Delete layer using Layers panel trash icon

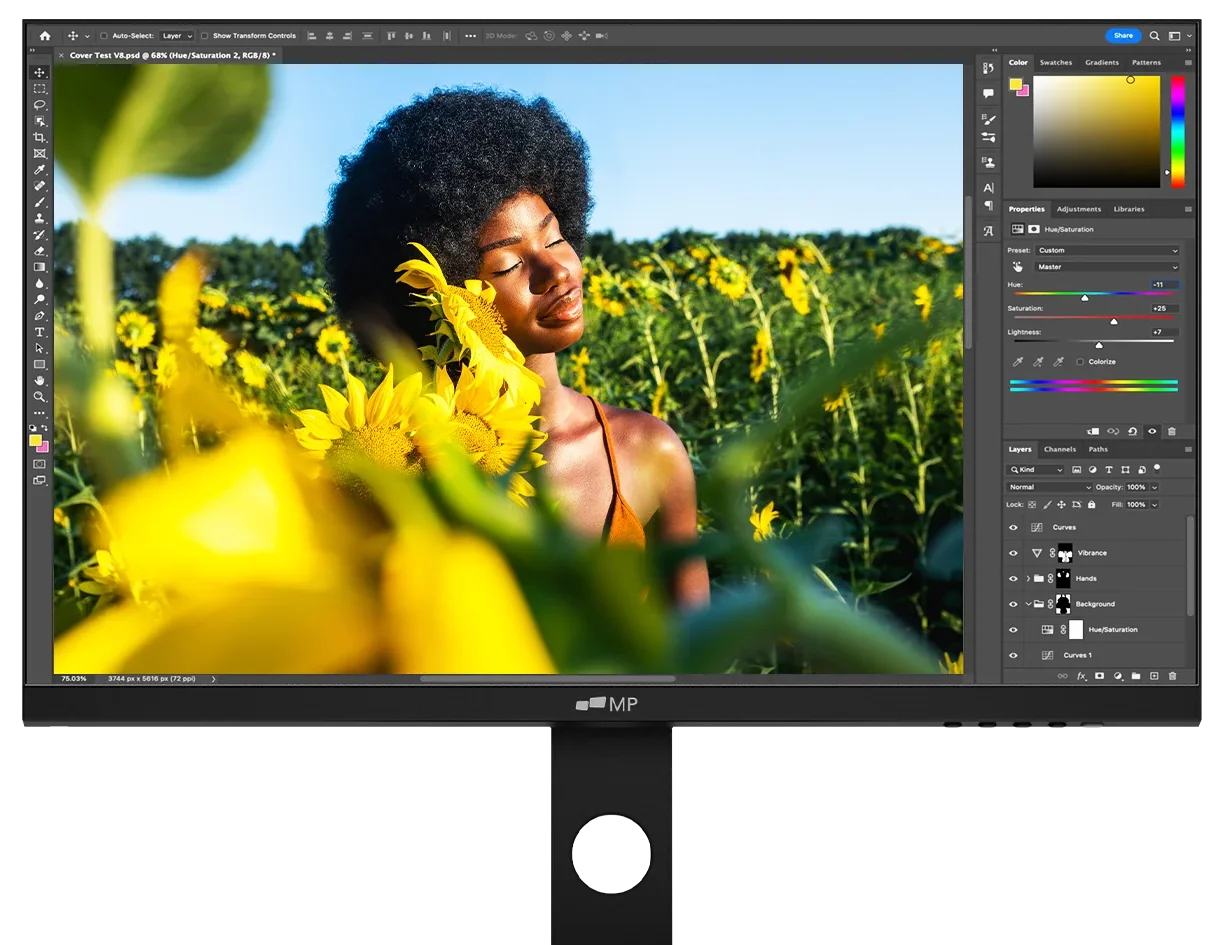1172,677
